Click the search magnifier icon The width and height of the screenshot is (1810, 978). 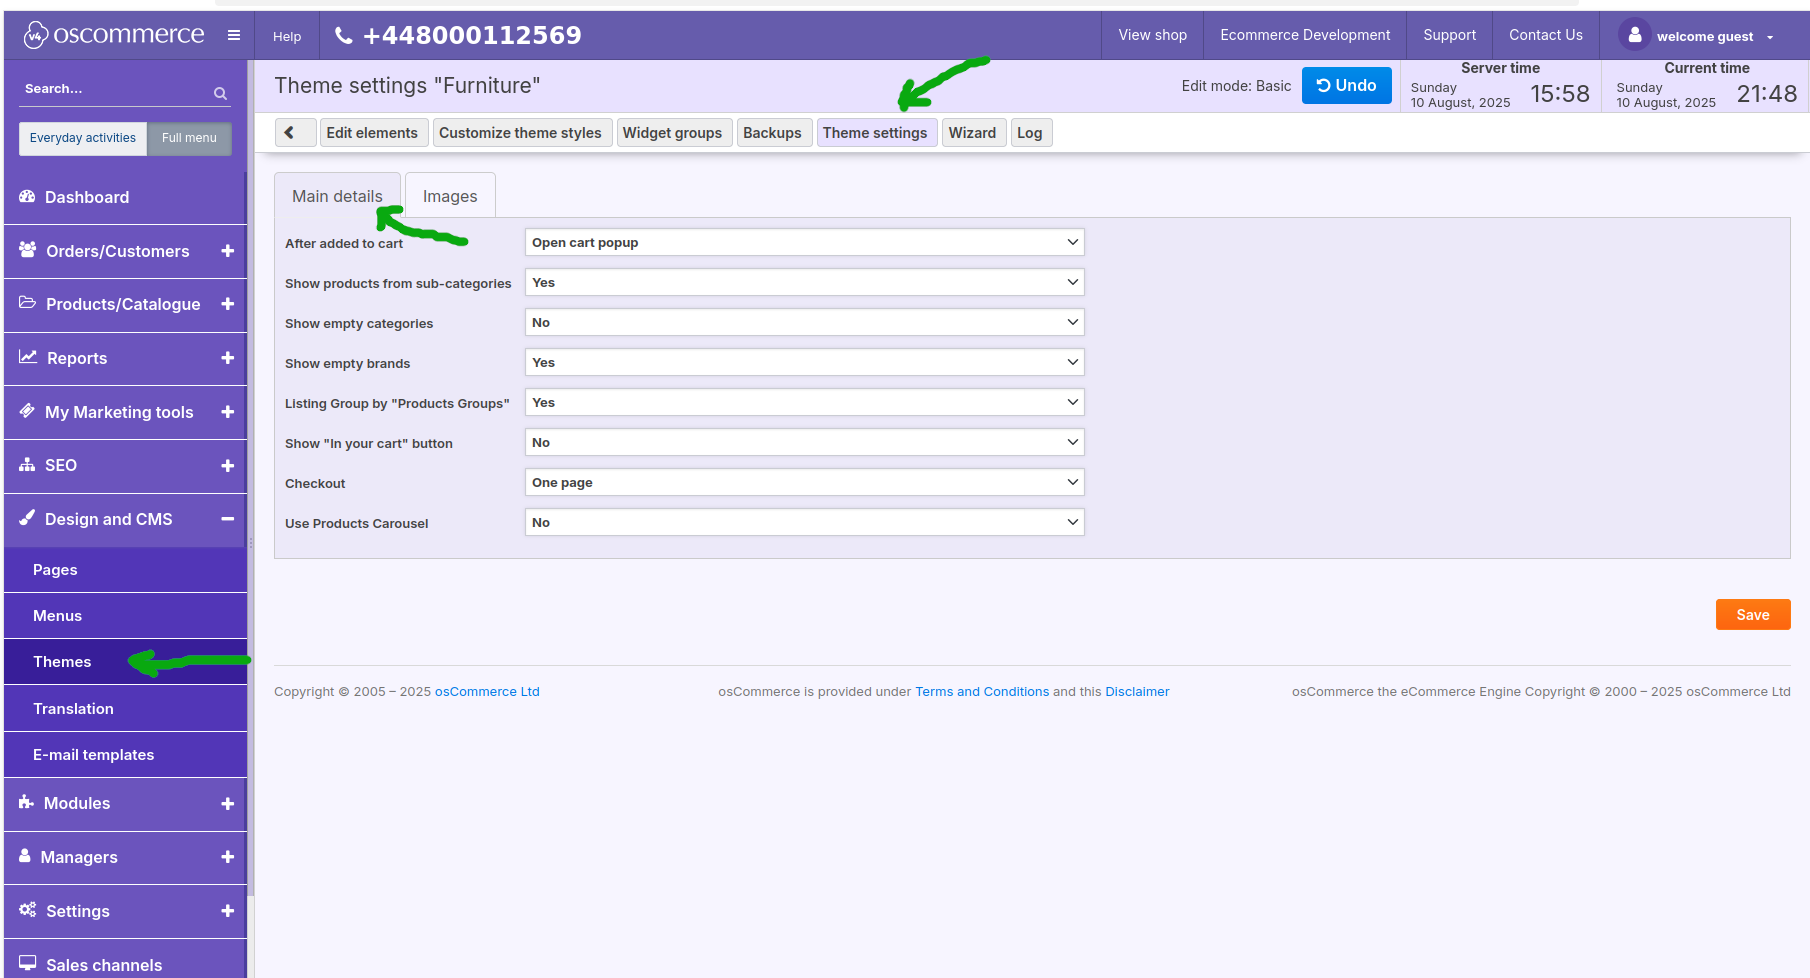click(x=220, y=93)
